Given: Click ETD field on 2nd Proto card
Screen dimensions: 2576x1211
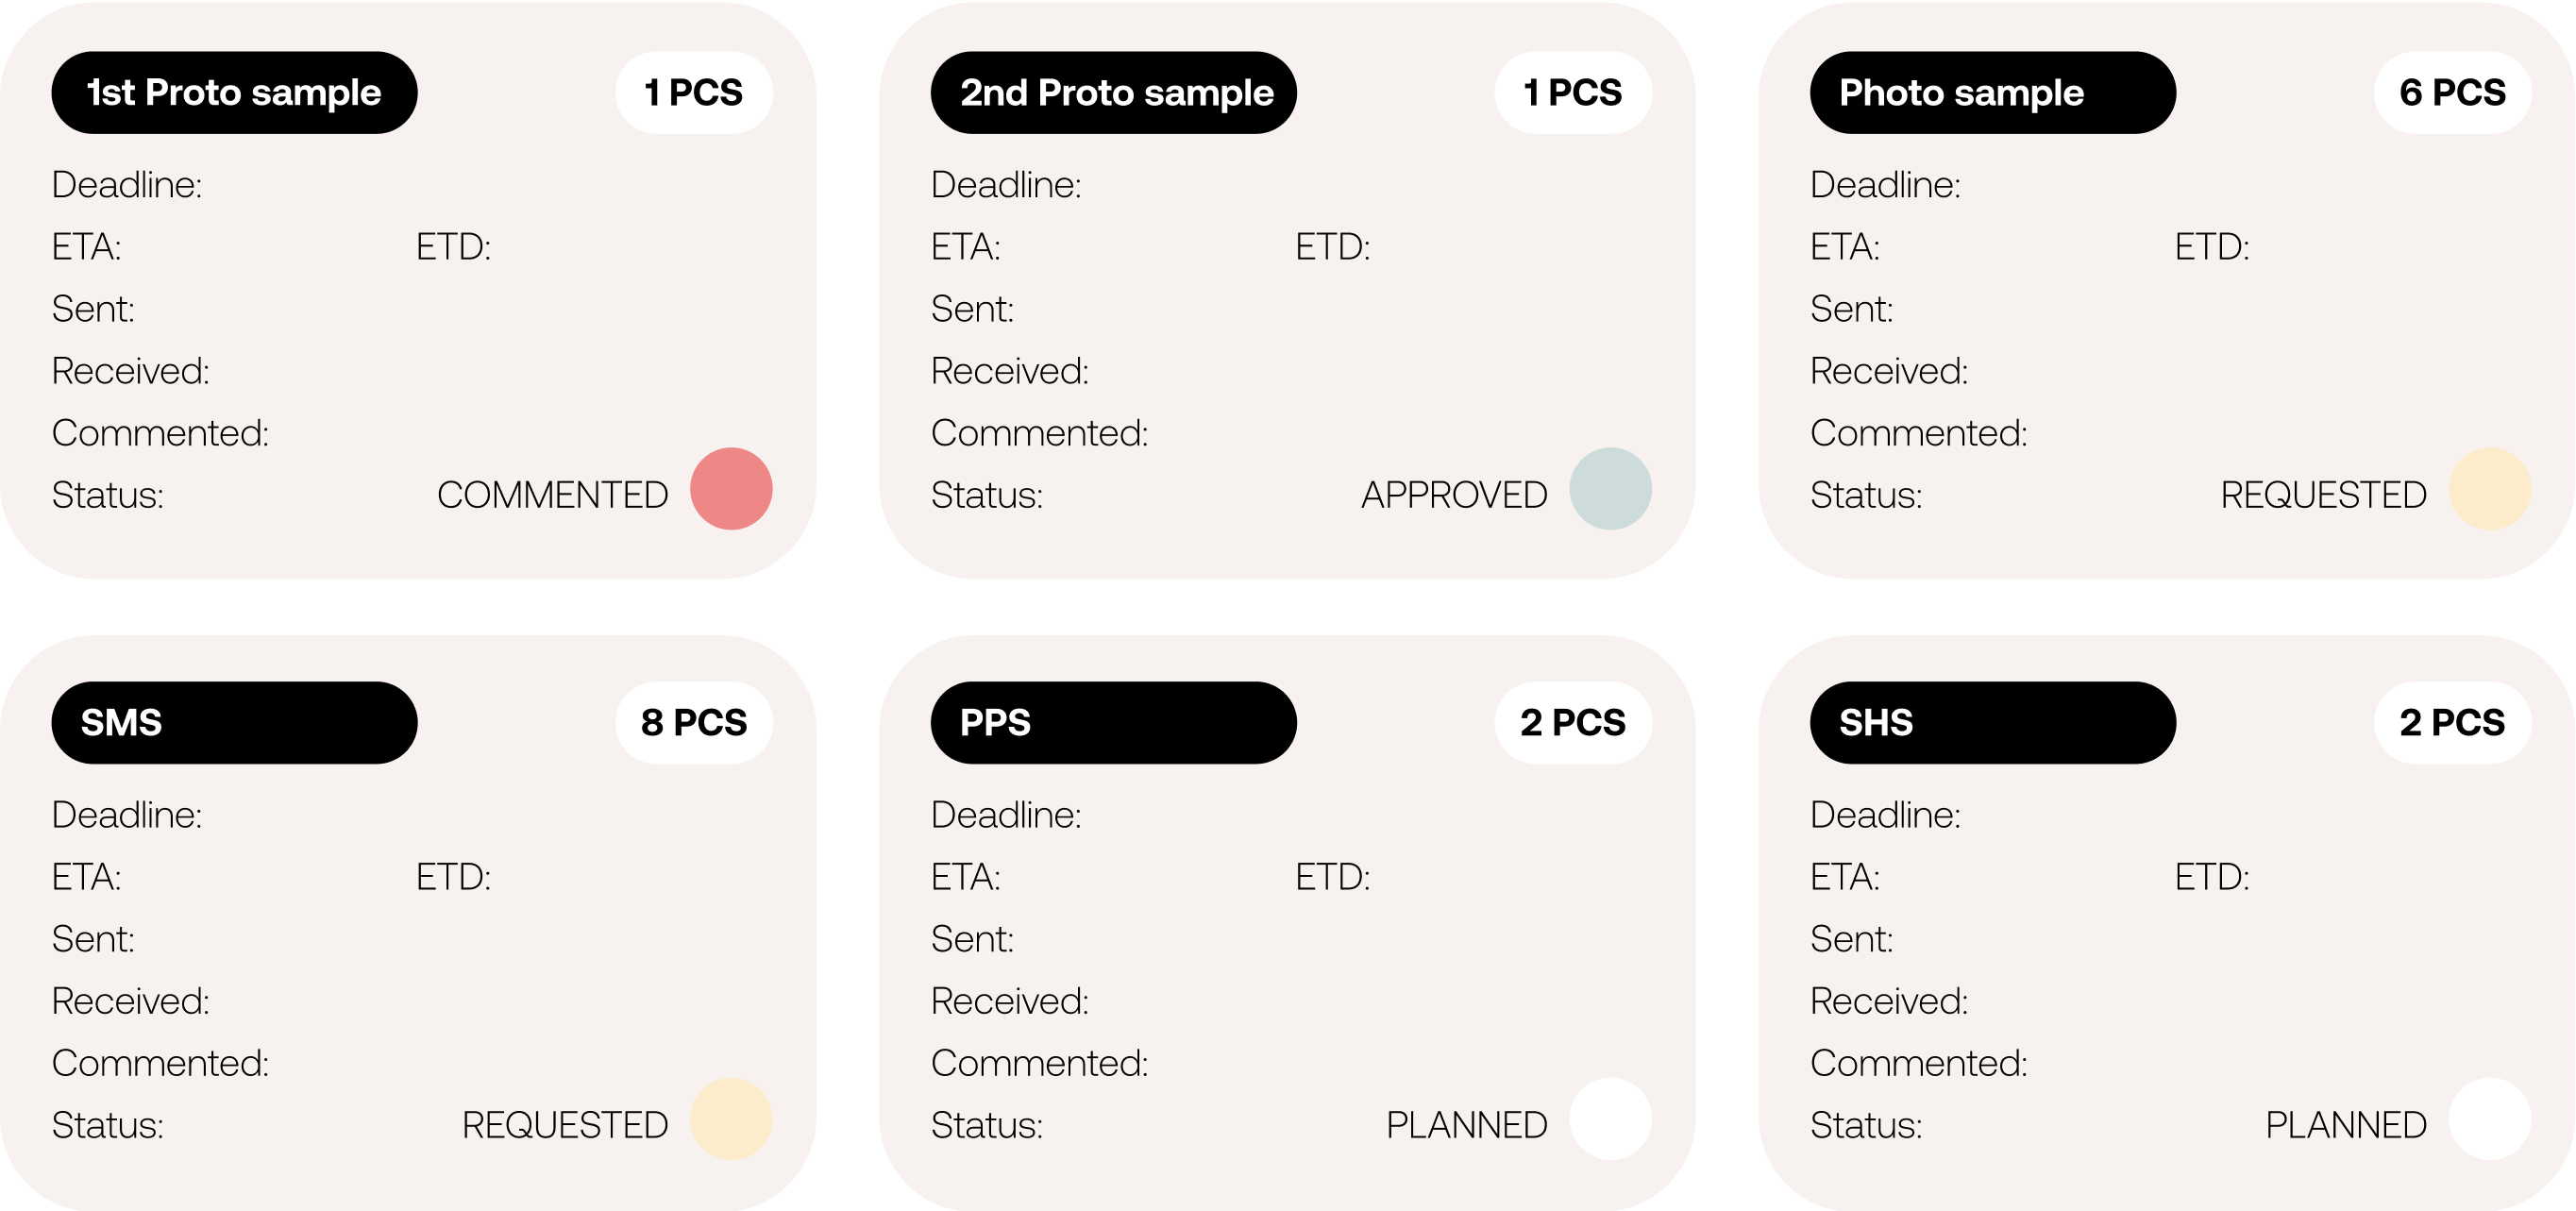Looking at the screenshot, I should point(1333,247).
